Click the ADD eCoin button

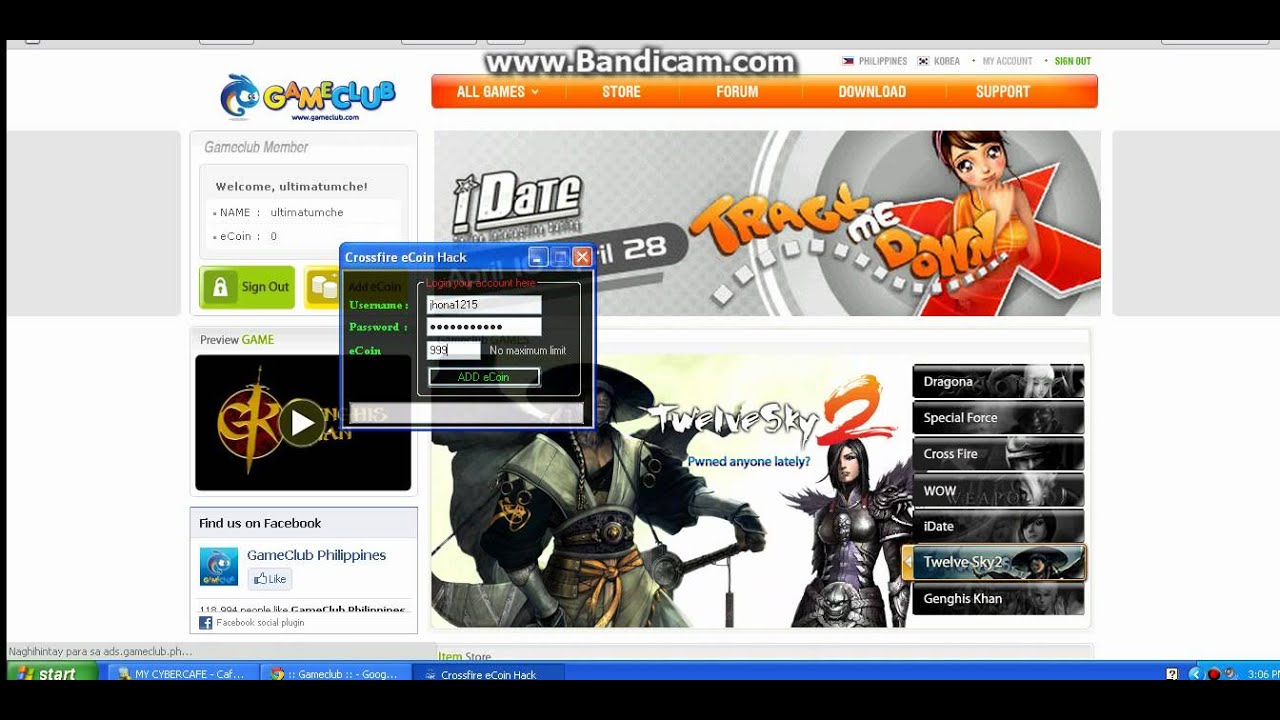(x=484, y=377)
